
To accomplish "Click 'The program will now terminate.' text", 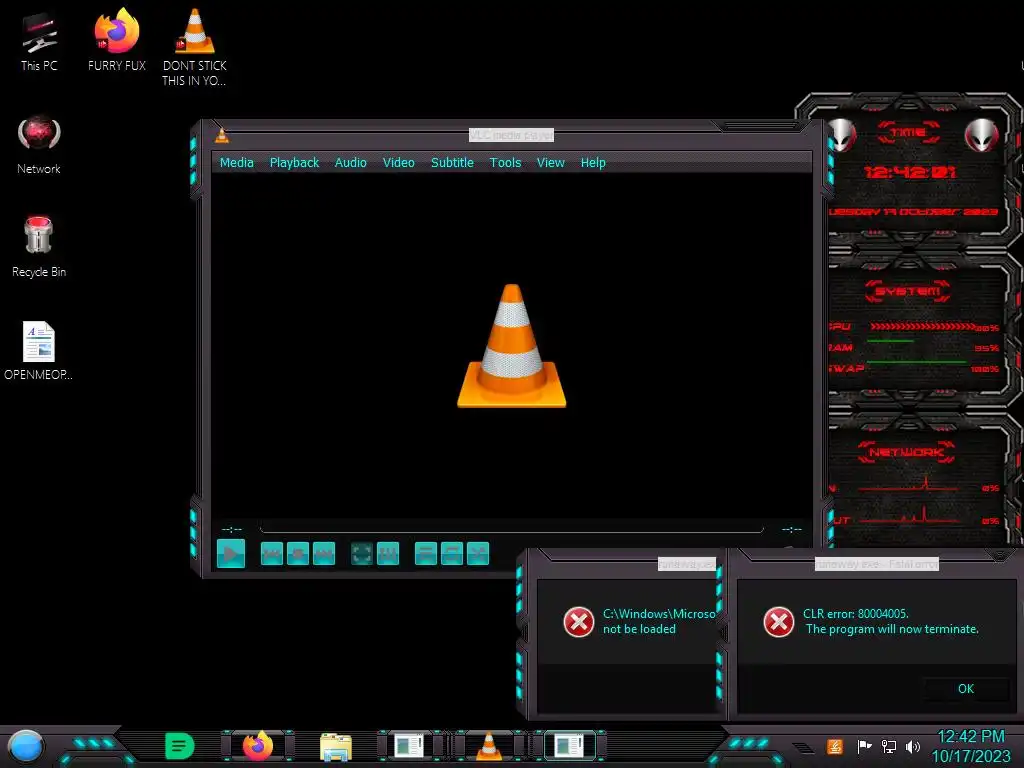I will coord(892,629).
